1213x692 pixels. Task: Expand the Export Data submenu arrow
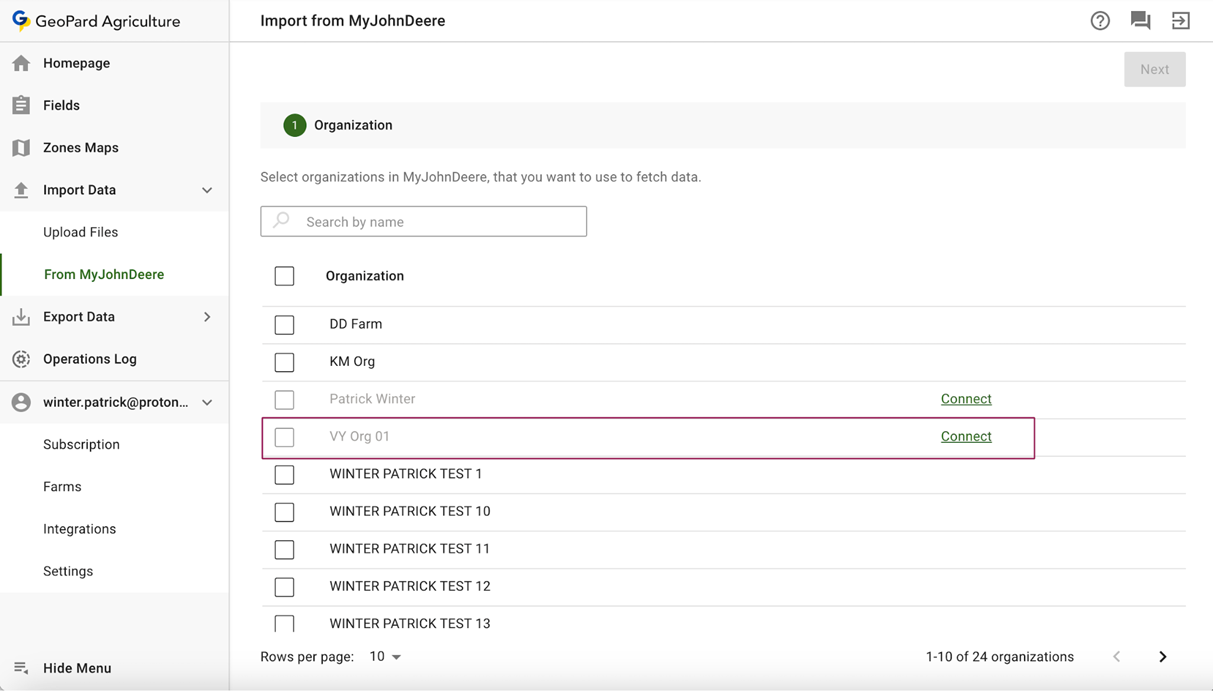point(207,317)
